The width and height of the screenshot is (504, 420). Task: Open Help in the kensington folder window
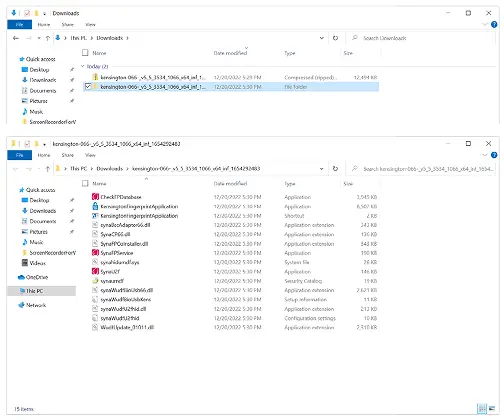[494, 155]
